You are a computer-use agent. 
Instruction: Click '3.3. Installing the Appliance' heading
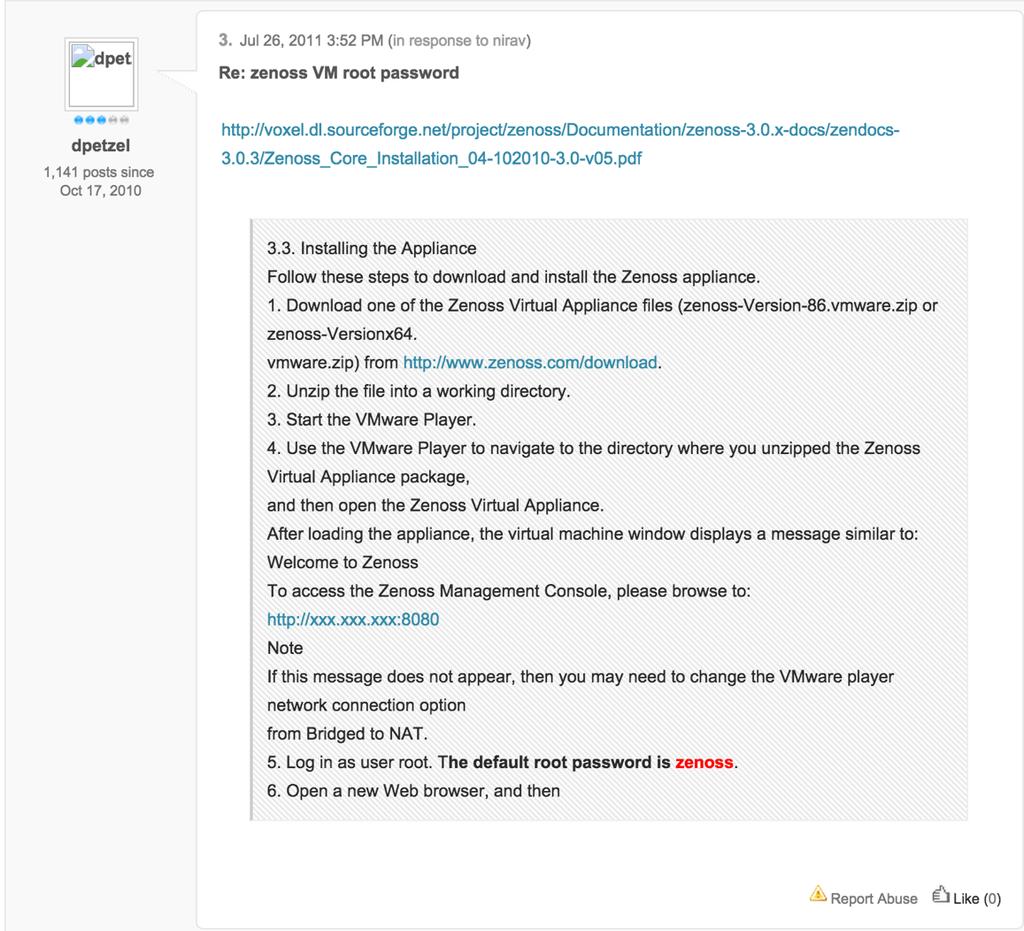(372, 249)
